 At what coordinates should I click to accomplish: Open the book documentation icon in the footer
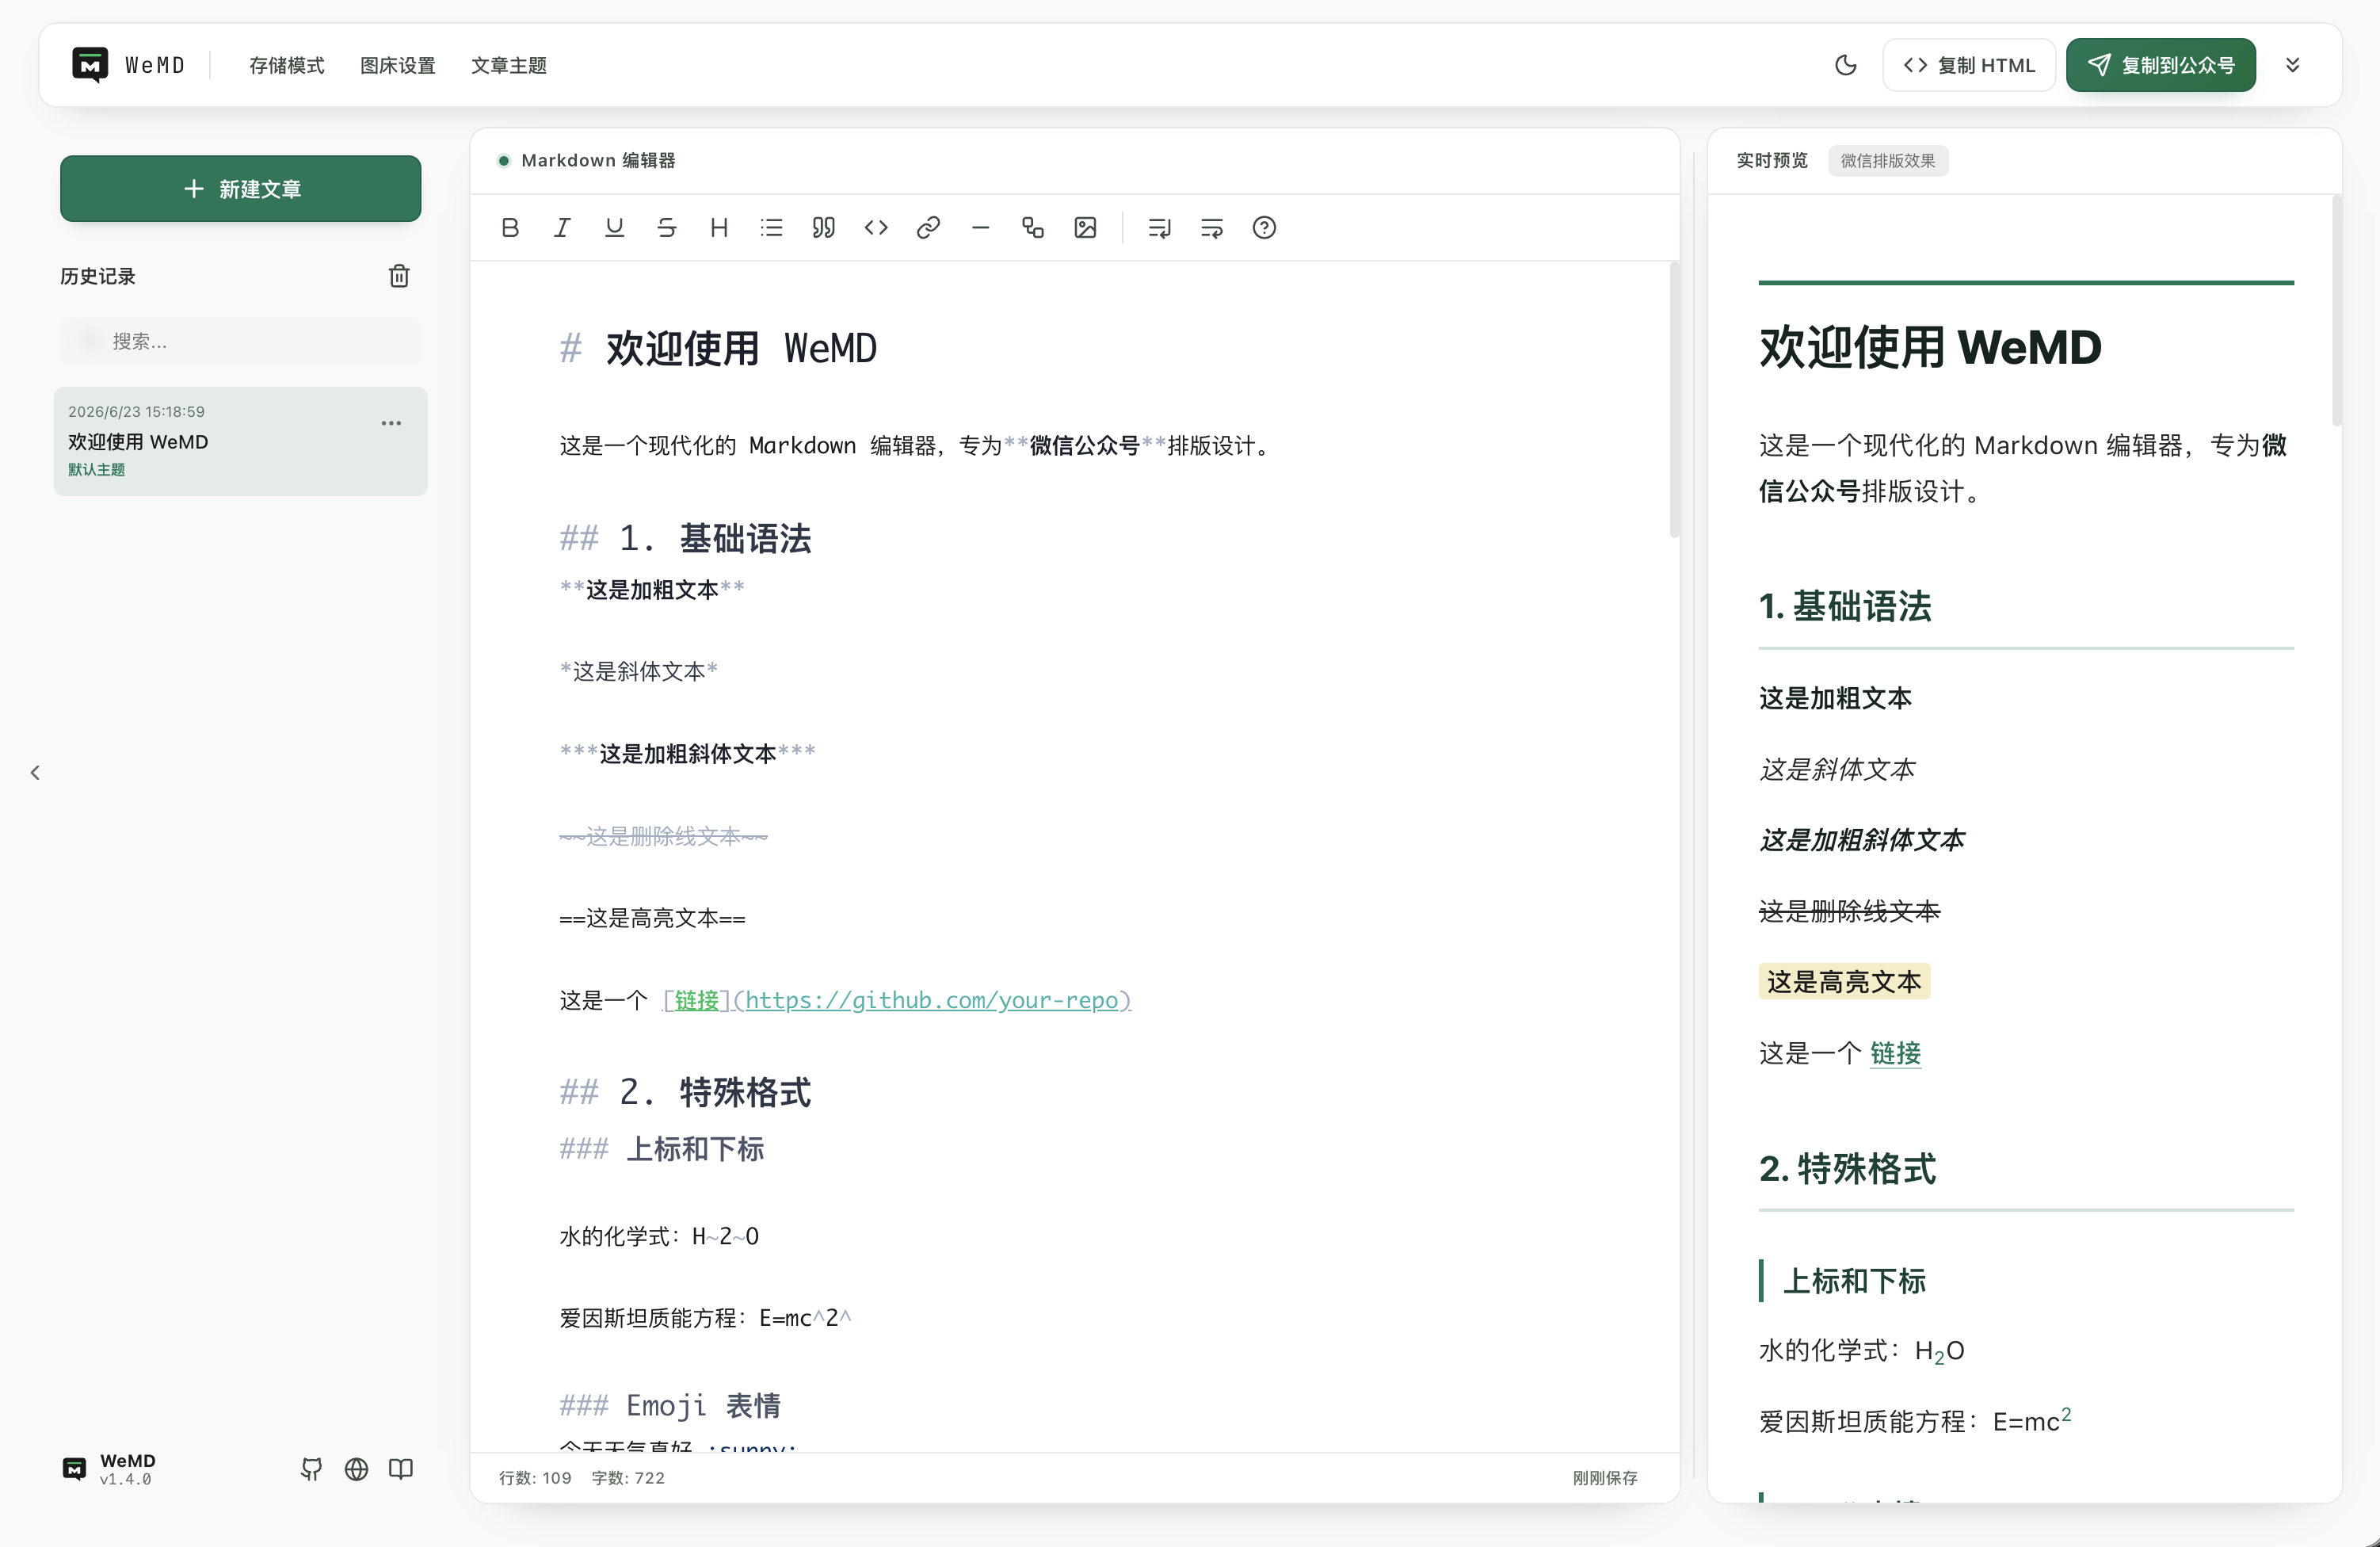click(x=401, y=1469)
